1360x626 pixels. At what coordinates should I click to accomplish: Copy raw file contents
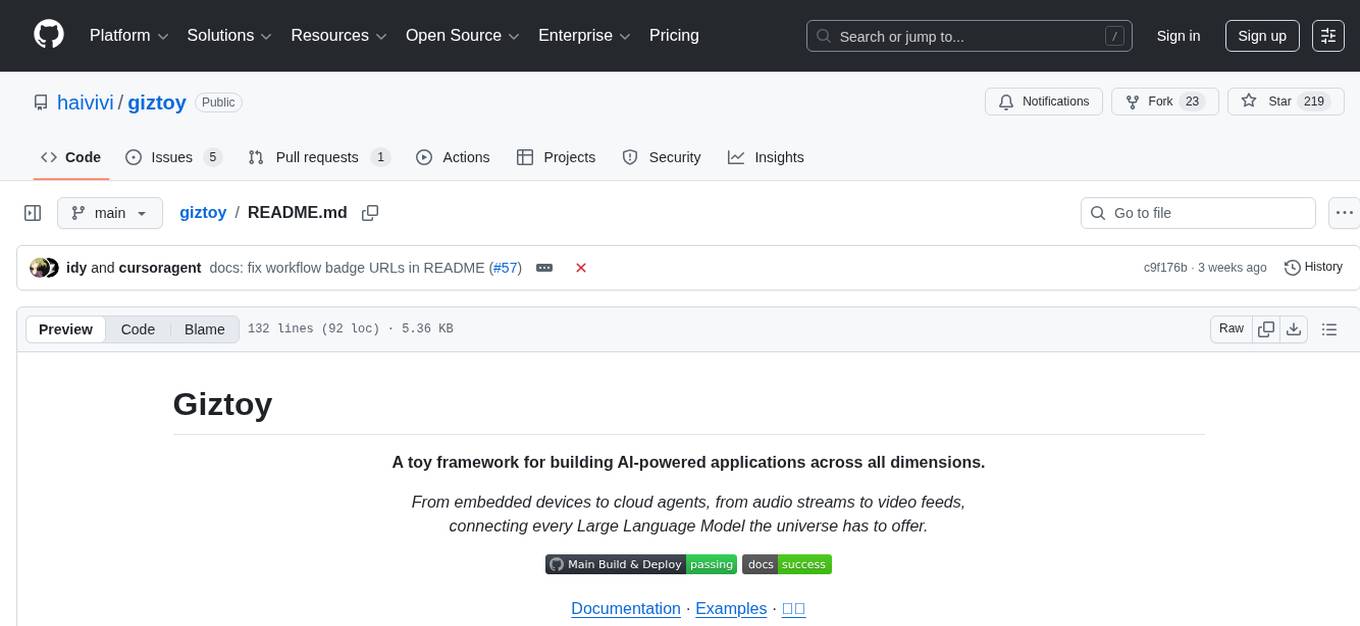pyautogui.click(x=1267, y=329)
